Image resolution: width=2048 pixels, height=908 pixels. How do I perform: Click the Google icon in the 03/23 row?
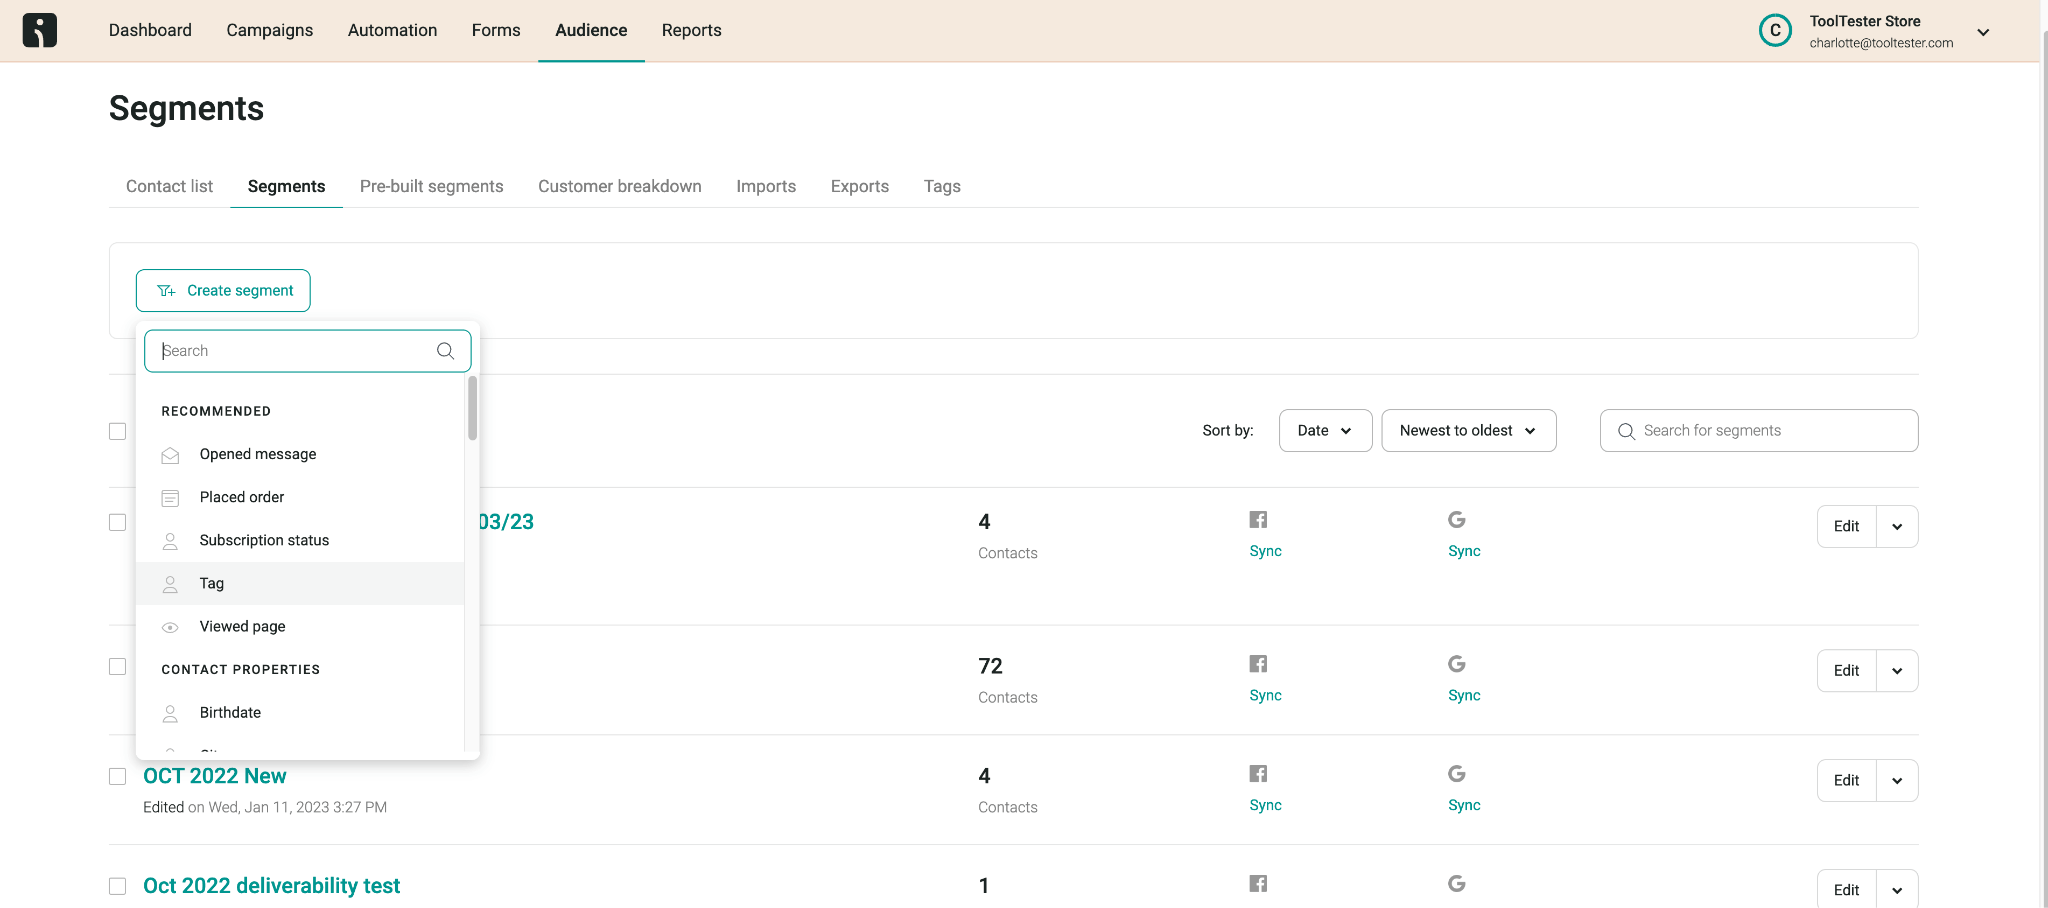1457,519
